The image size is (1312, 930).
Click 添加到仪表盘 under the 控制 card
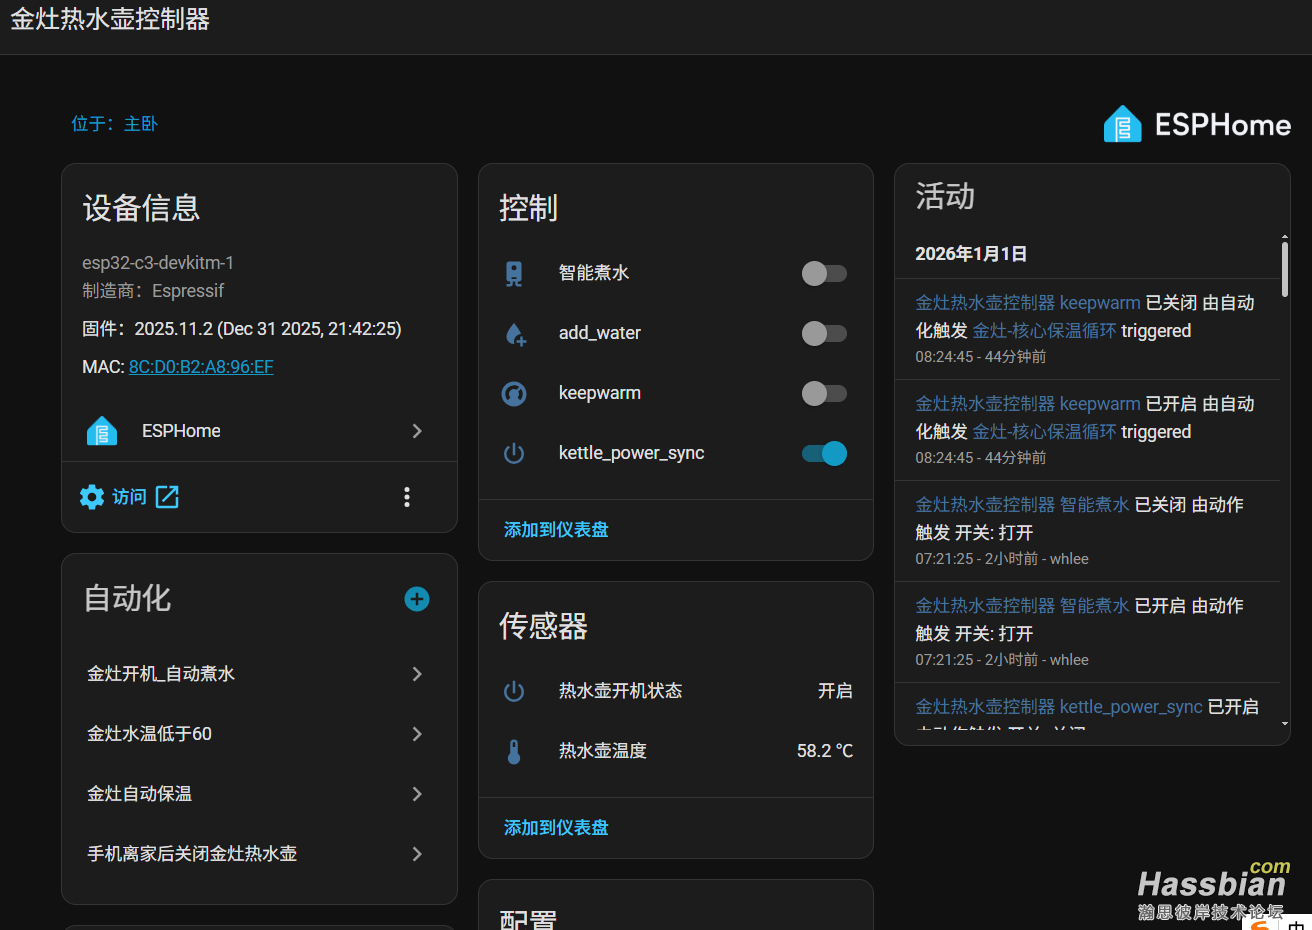(x=556, y=529)
